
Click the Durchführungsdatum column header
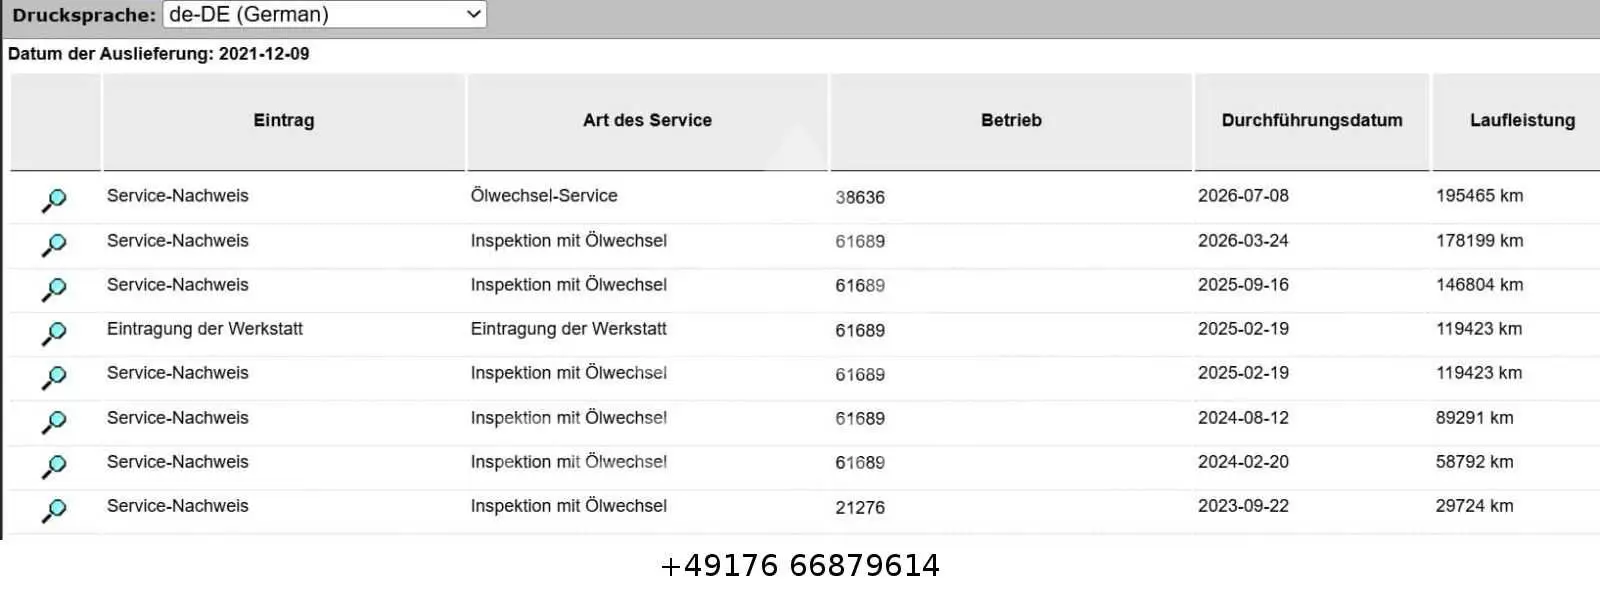(x=1312, y=121)
